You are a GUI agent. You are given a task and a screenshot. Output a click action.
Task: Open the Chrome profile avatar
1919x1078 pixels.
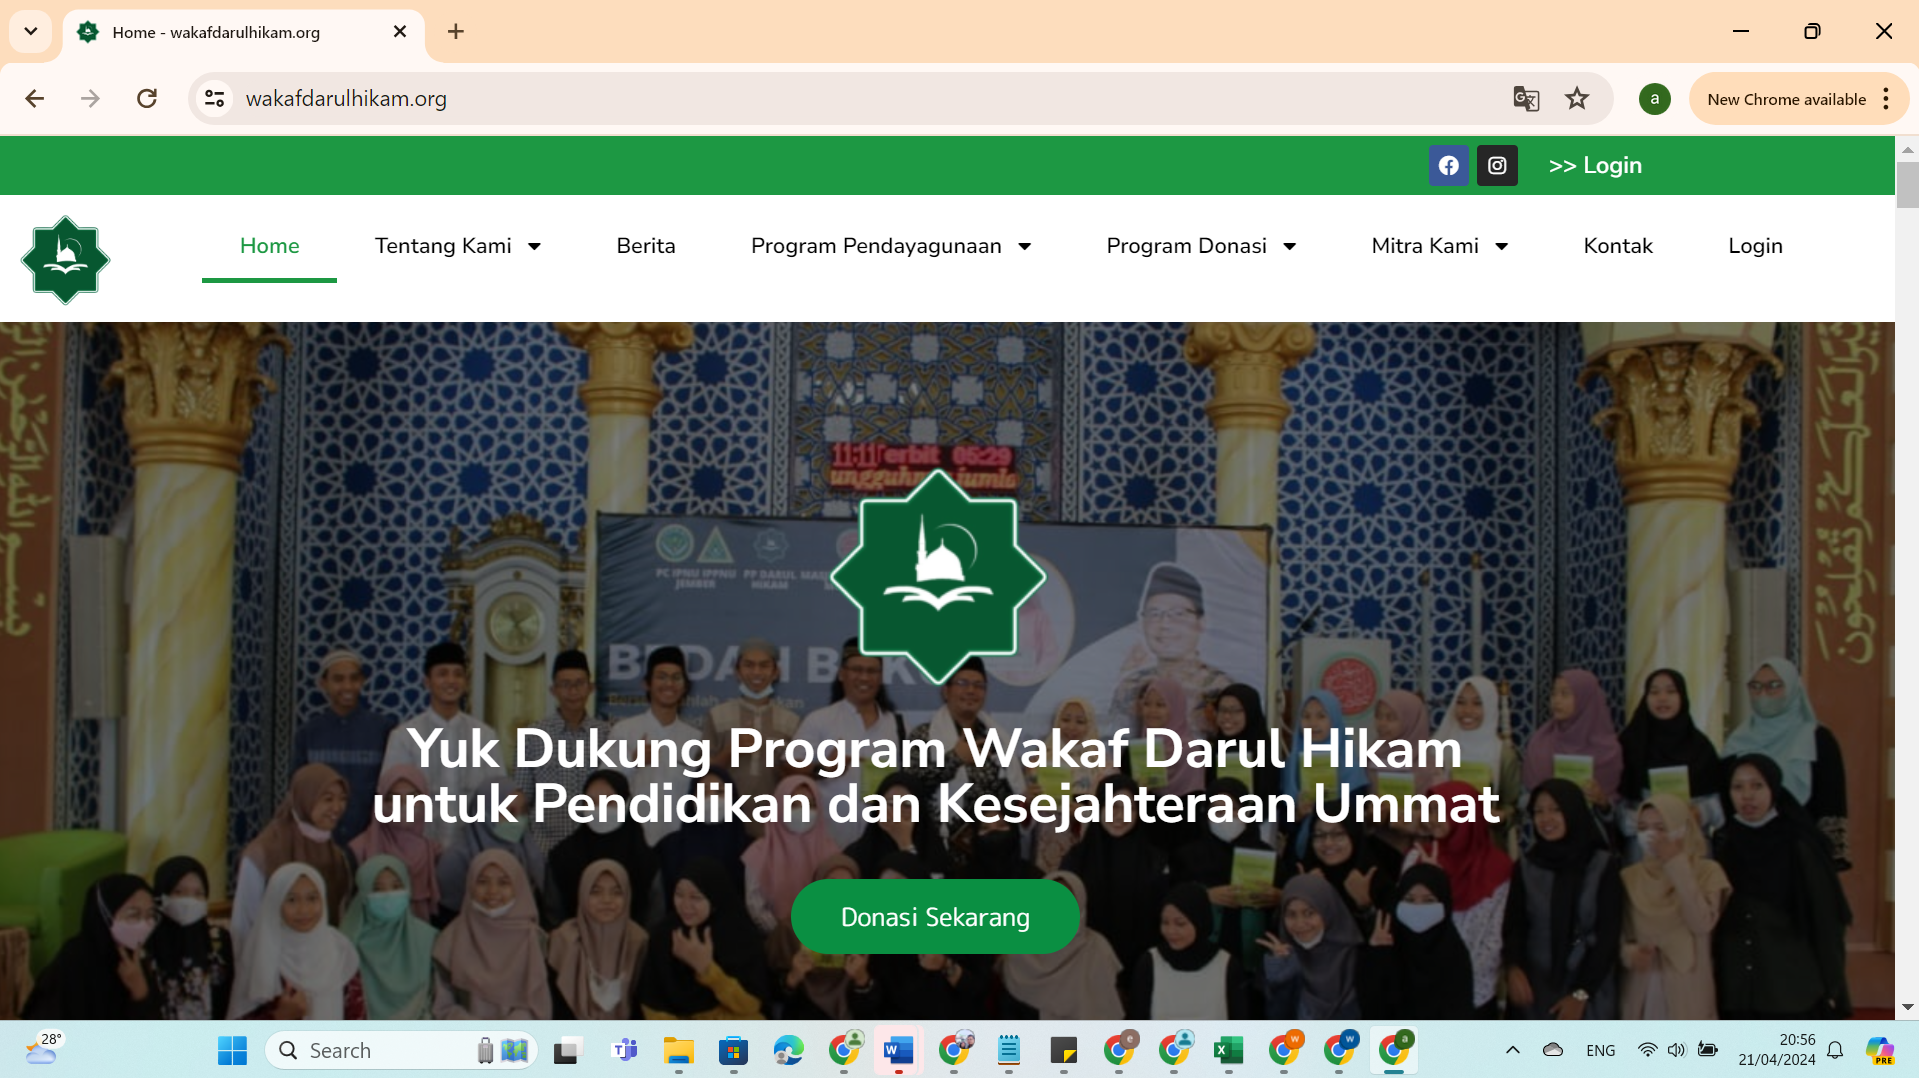(x=1654, y=99)
